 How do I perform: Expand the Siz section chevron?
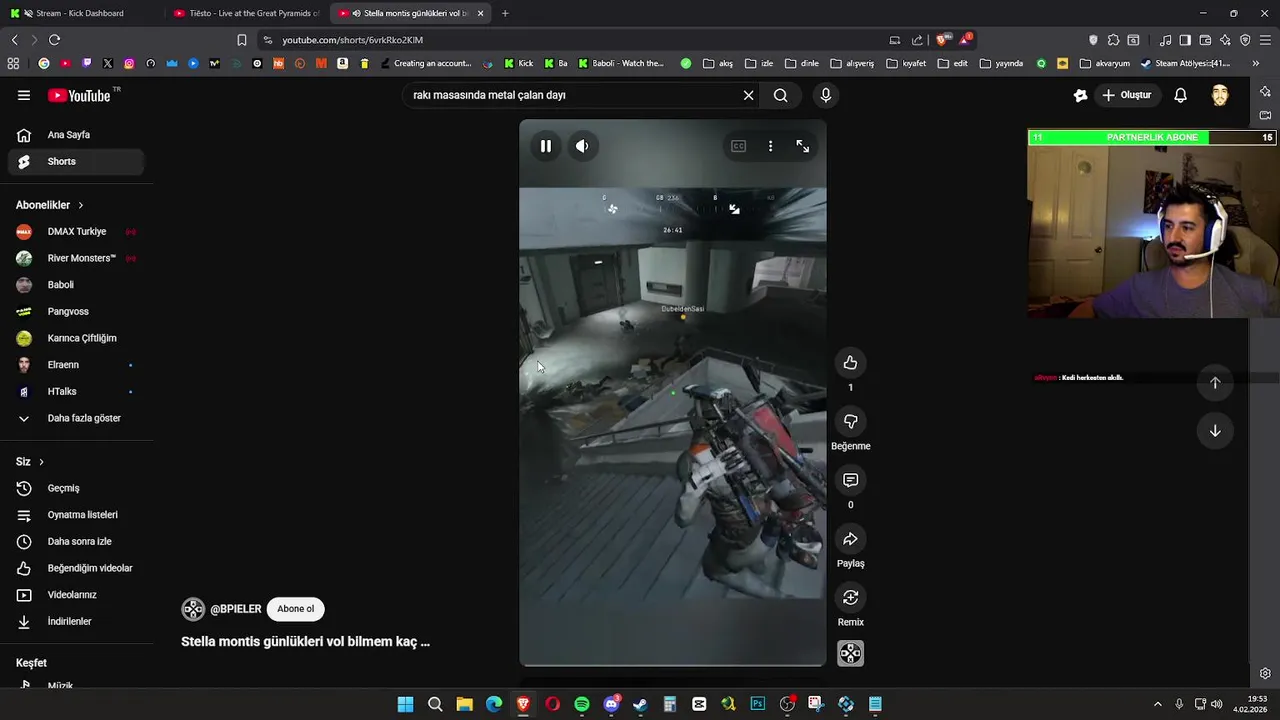point(42,462)
